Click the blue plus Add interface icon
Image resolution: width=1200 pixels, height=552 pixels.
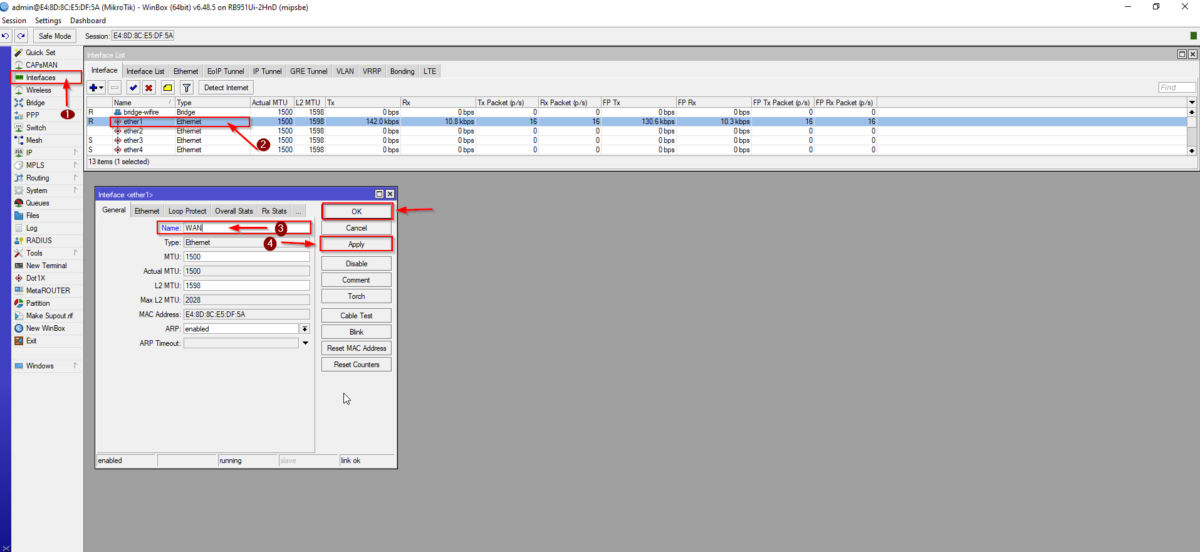95,88
